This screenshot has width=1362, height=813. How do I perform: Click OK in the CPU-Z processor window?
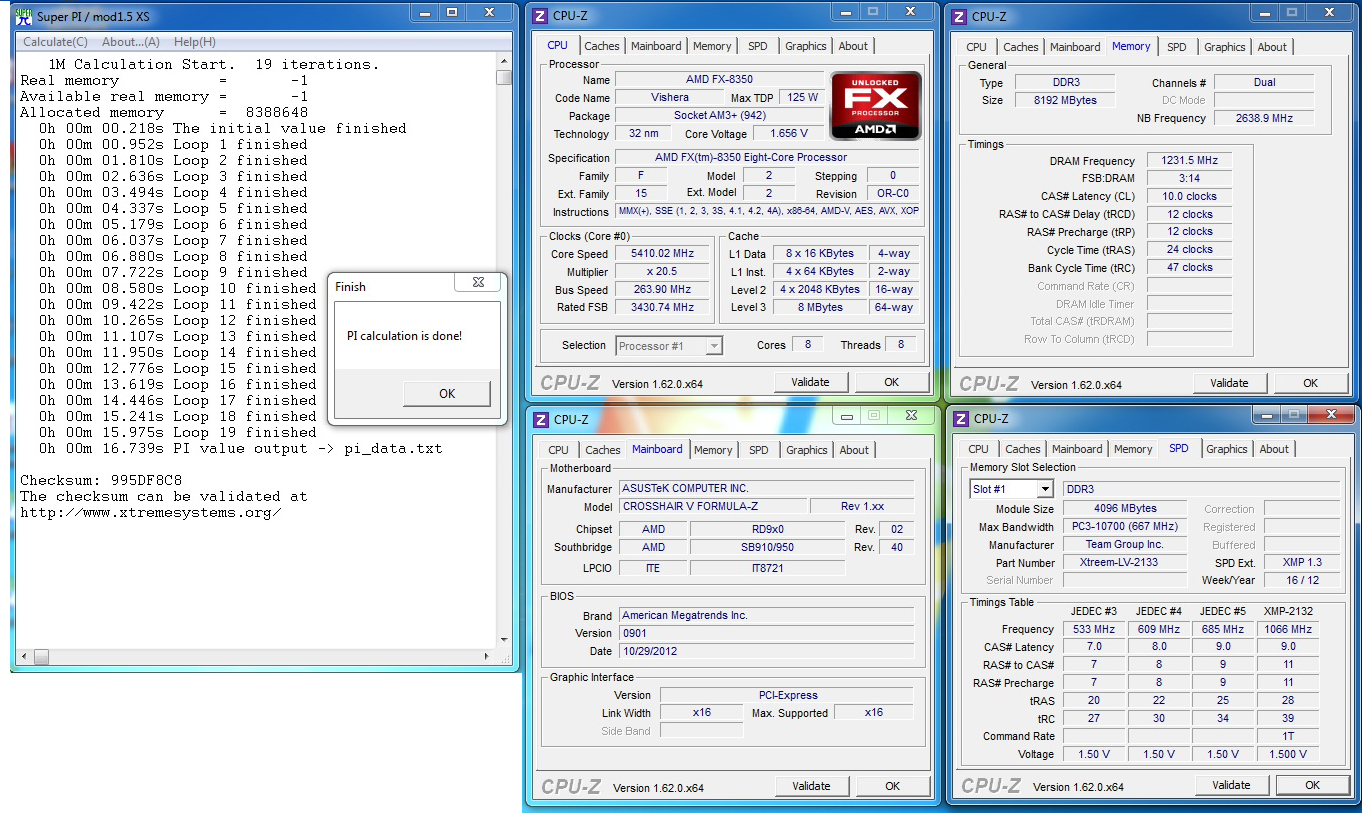click(891, 382)
